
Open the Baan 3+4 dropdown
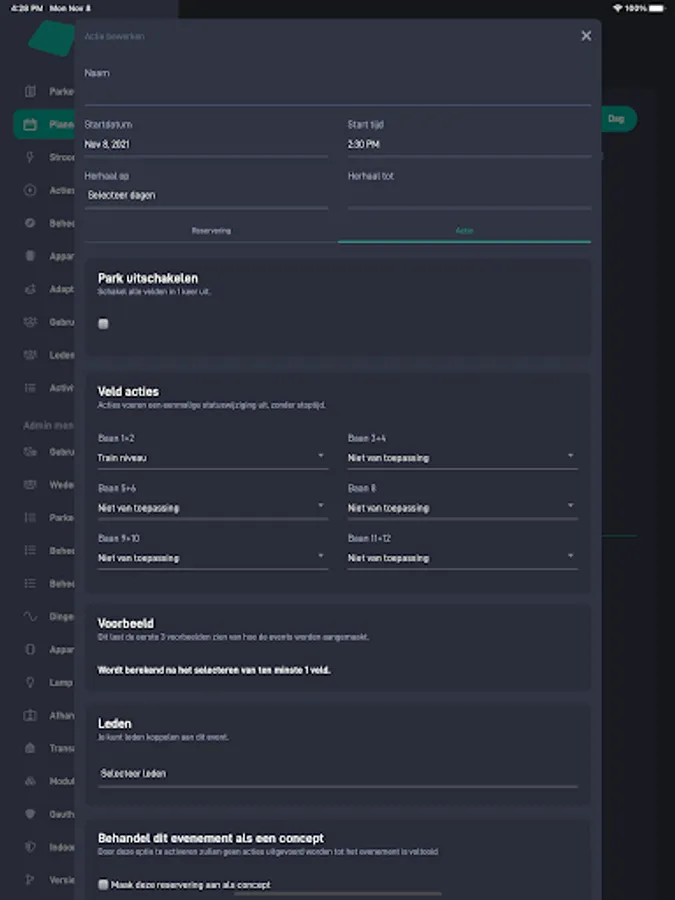(x=462, y=457)
